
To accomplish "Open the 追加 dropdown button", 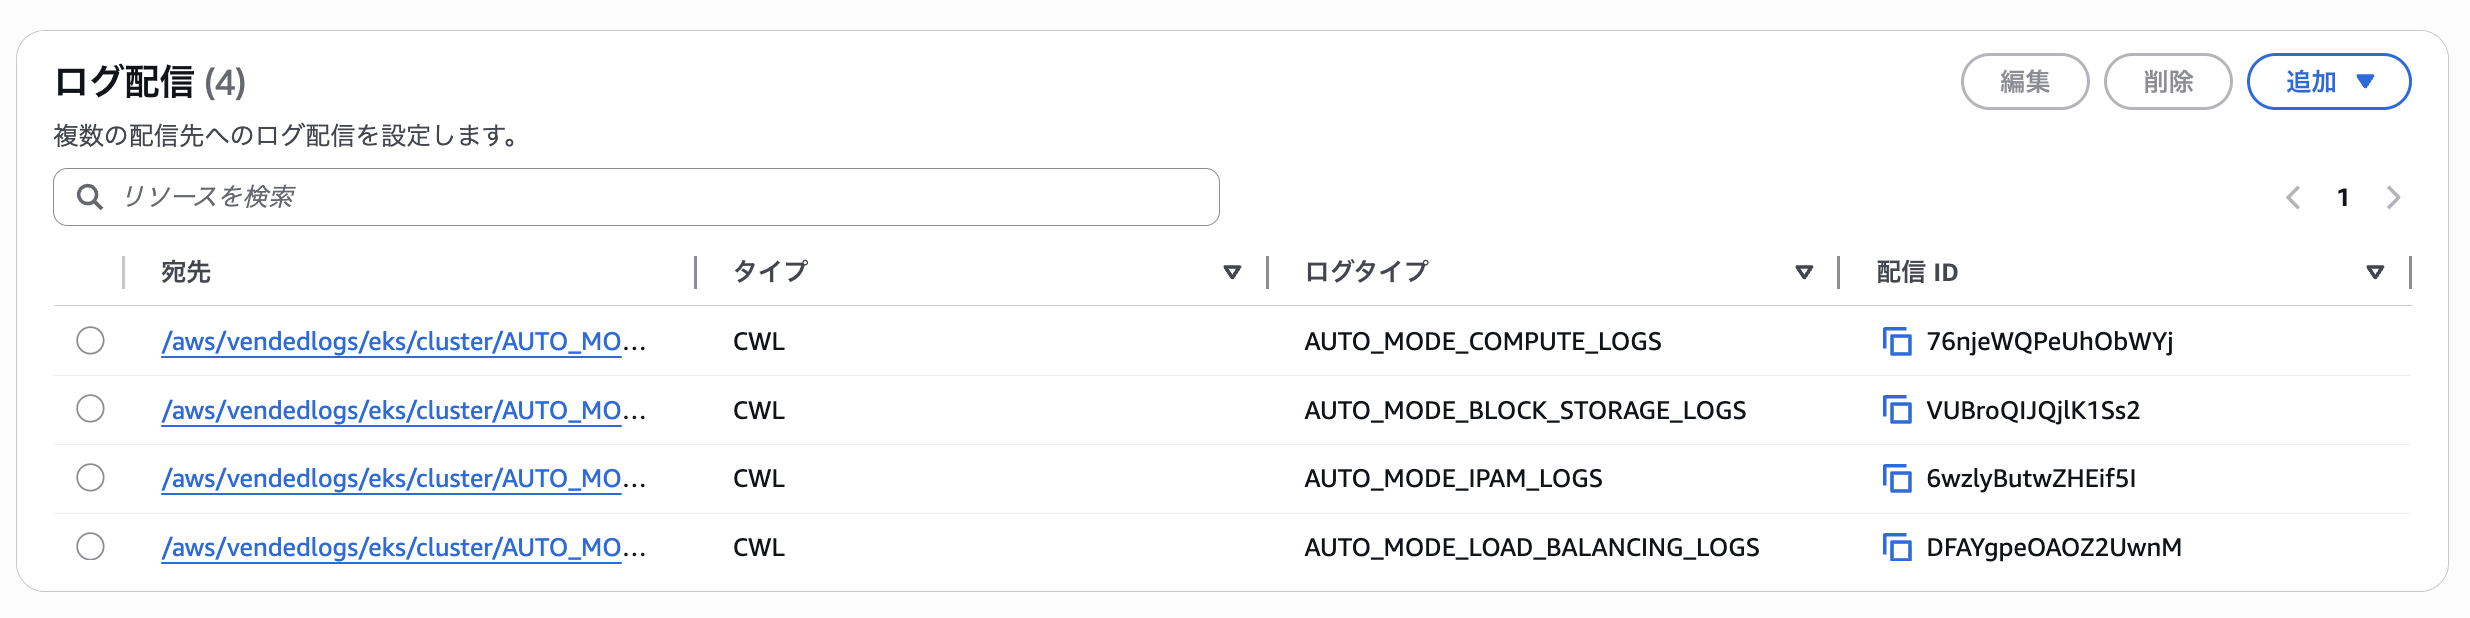I will pos(2328,82).
